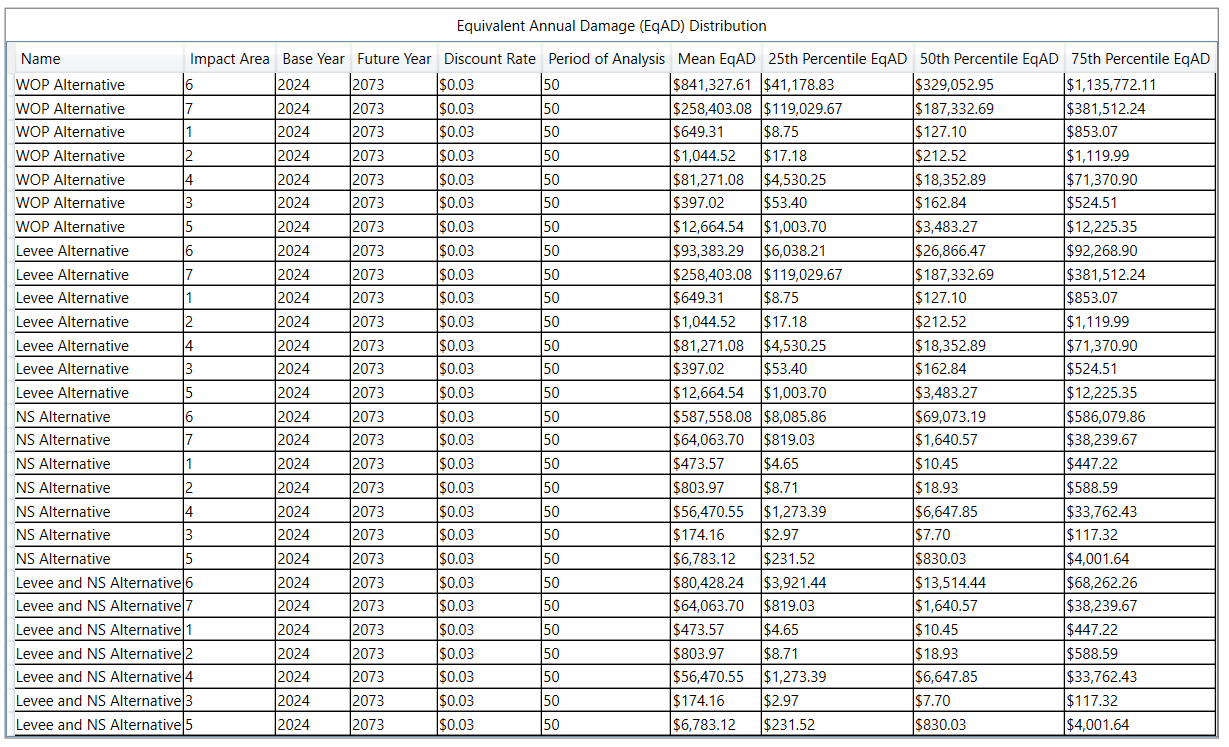Click the 50th Percentile EqAD header

pyautogui.click(x=989, y=59)
